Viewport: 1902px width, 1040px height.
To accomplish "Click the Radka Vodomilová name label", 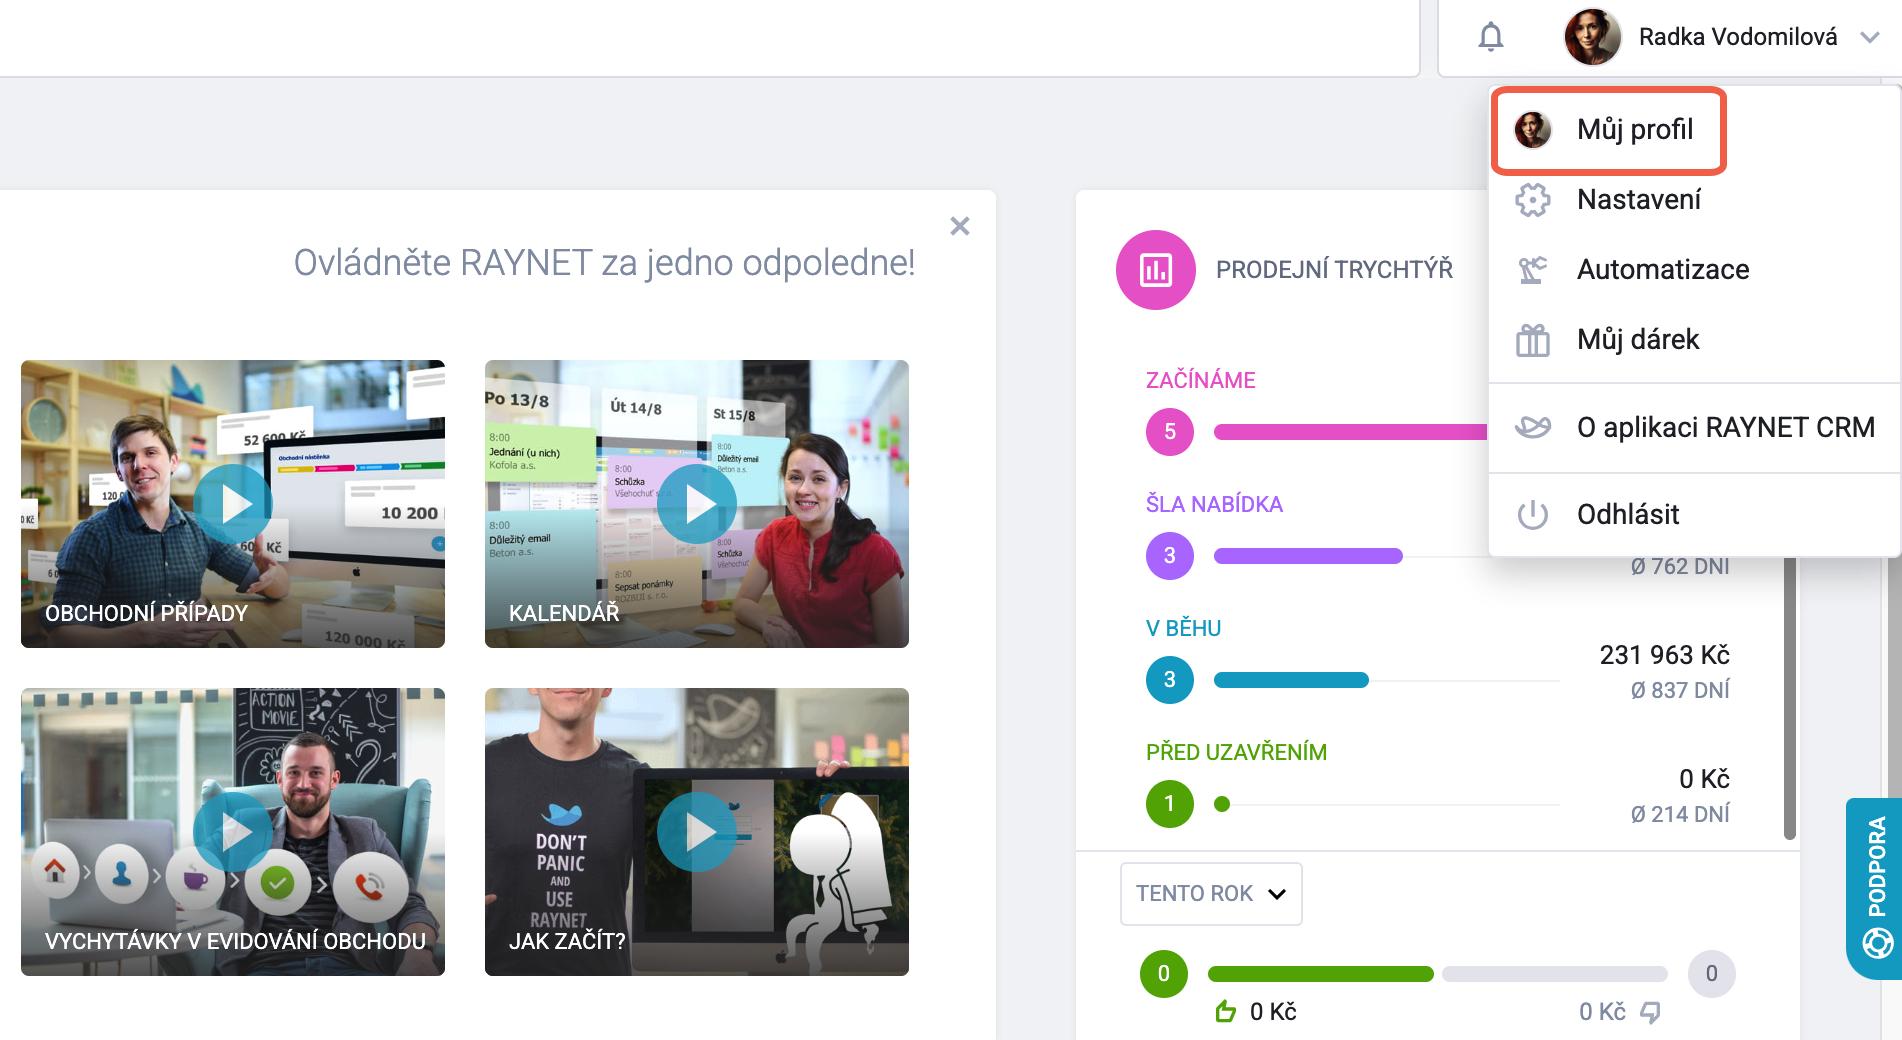I will tap(1738, 37).
